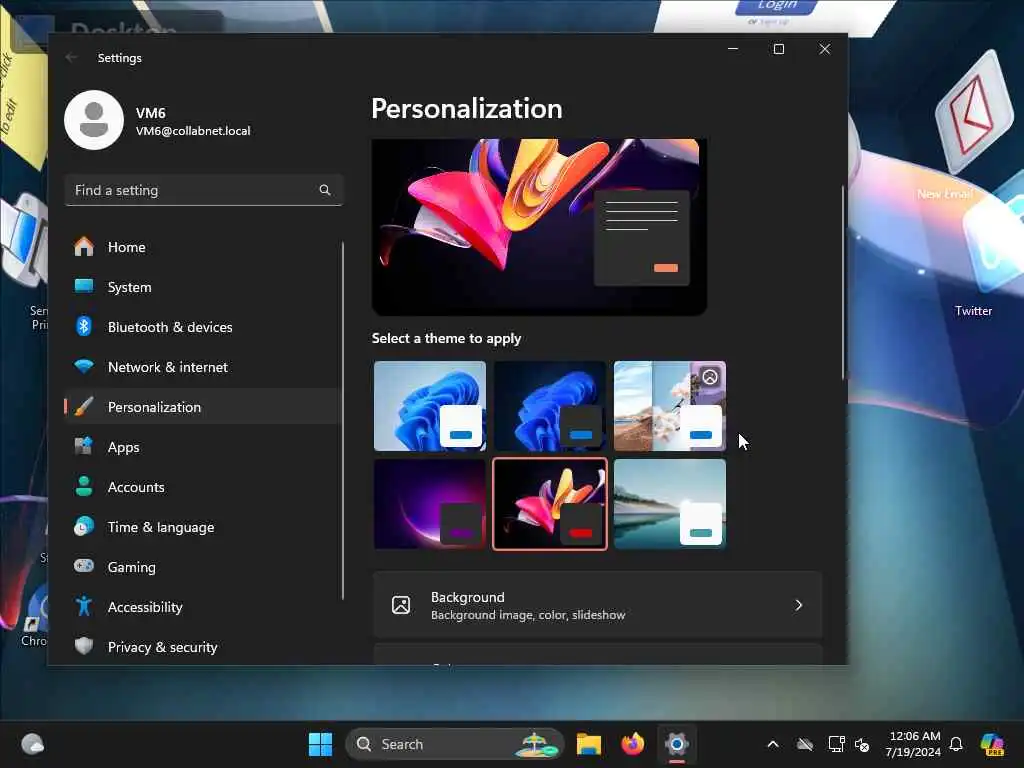Click the Gaming controller icon

coord(84,566)
